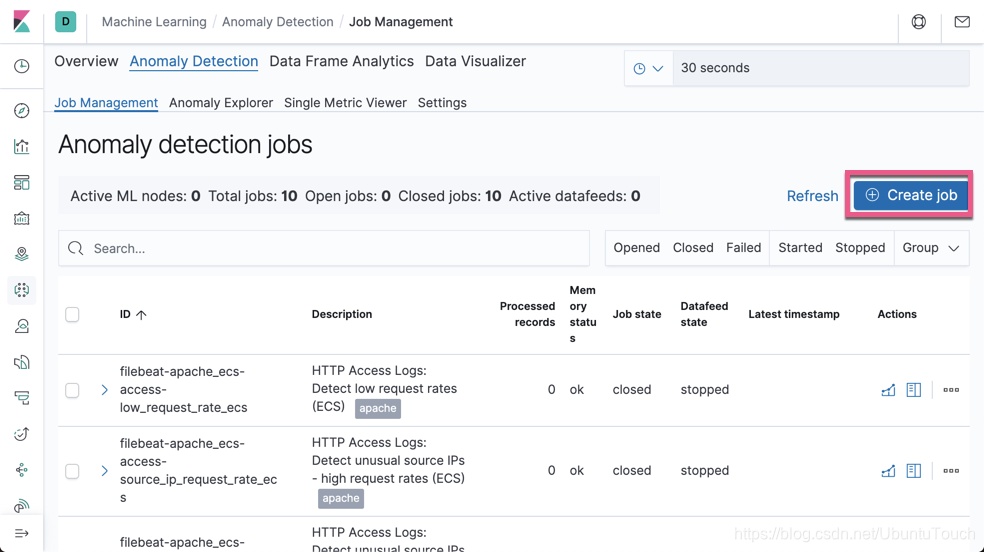The image size is (984, 552).
Task: Open Visualize from the bar chart sidebar icon
Action: 22,146
